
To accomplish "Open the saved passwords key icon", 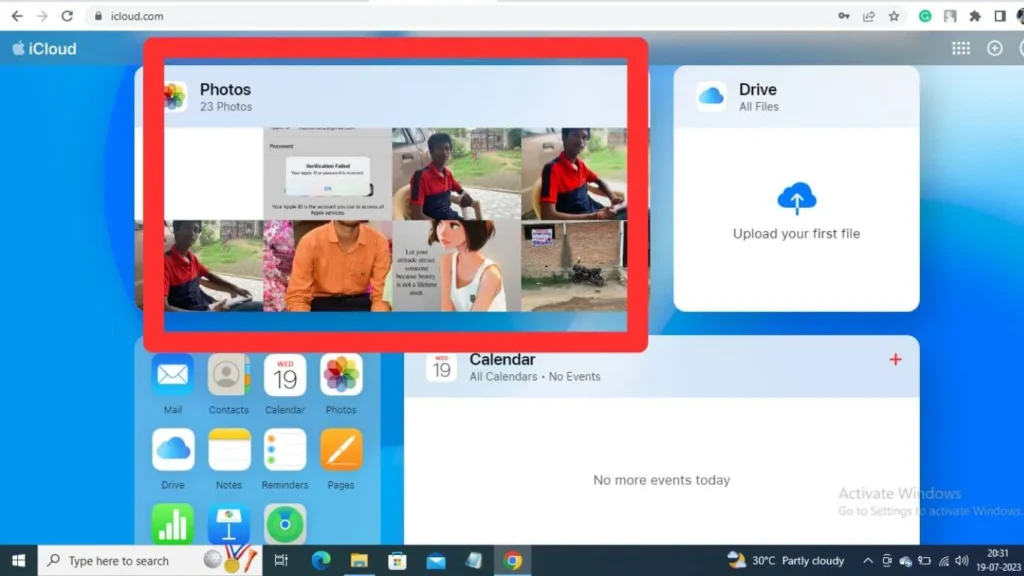I will click(x=844, y=16).
